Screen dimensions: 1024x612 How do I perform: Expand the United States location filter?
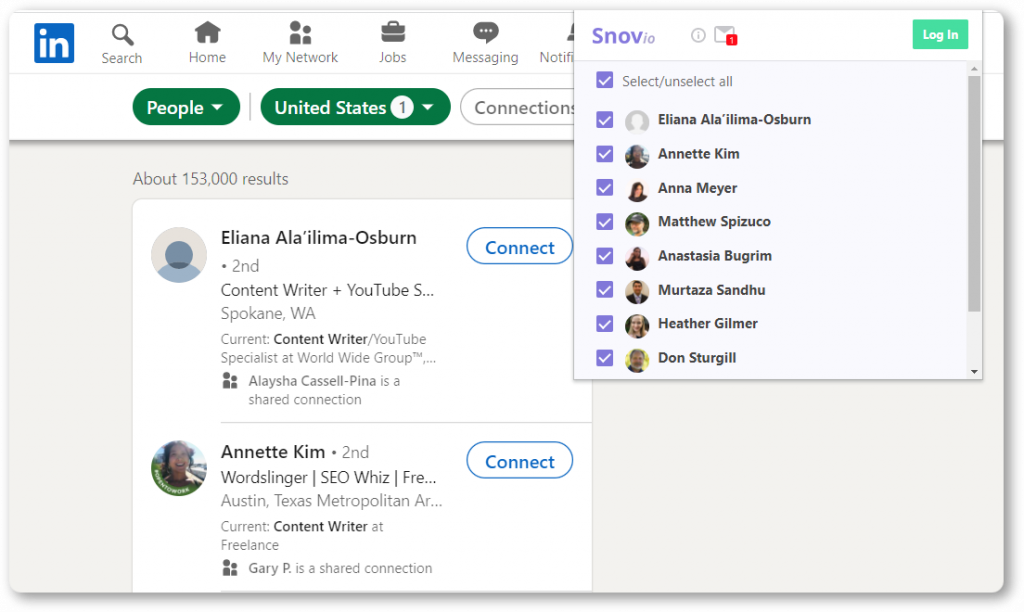coord(355,107)
